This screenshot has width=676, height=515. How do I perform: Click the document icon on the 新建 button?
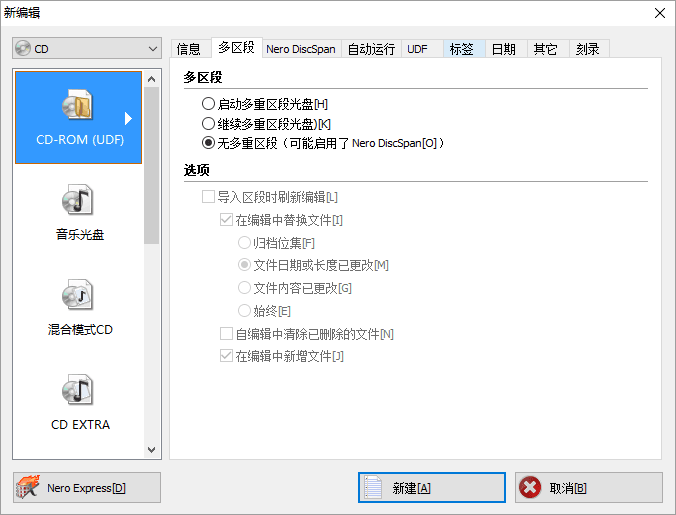click(373, 487)
